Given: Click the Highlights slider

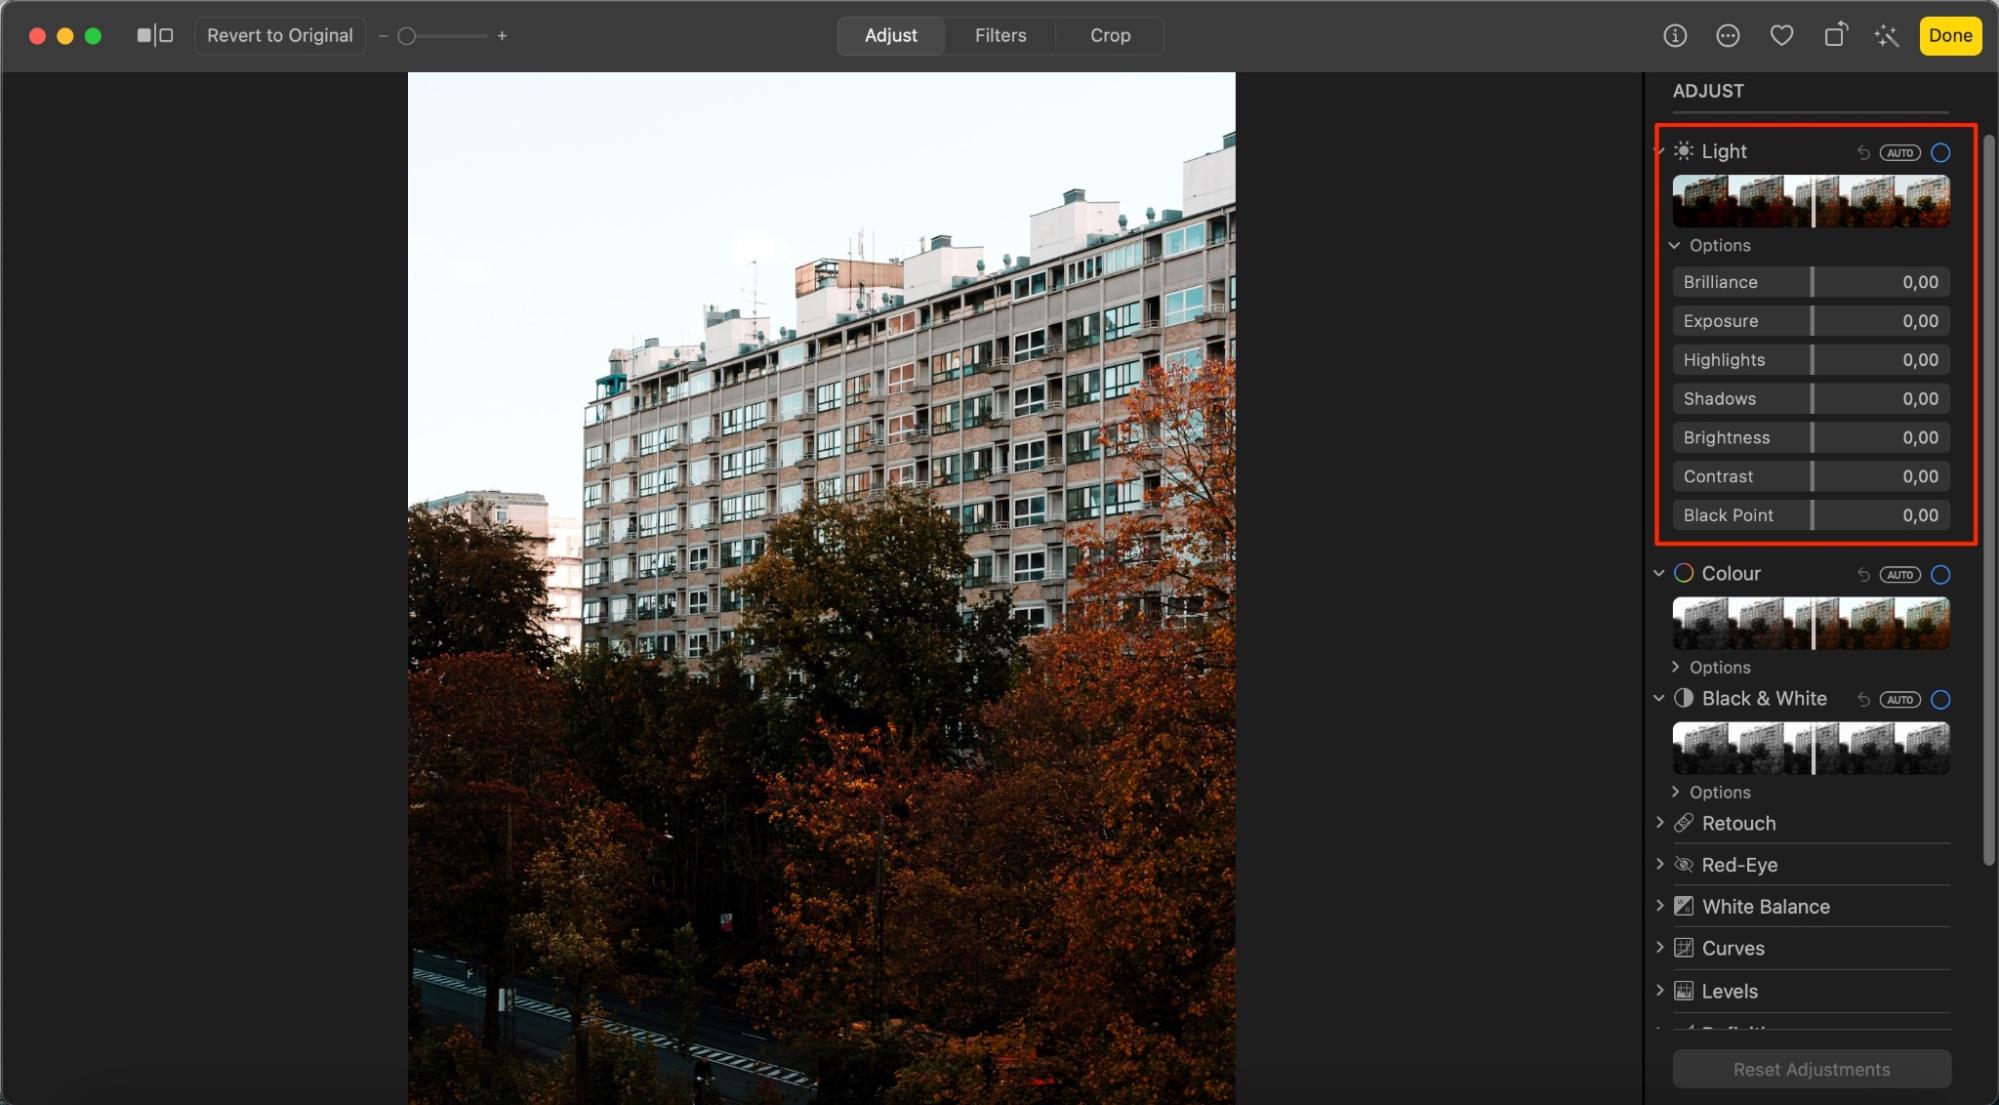Looking at the screenshot, I should 1811,360.
